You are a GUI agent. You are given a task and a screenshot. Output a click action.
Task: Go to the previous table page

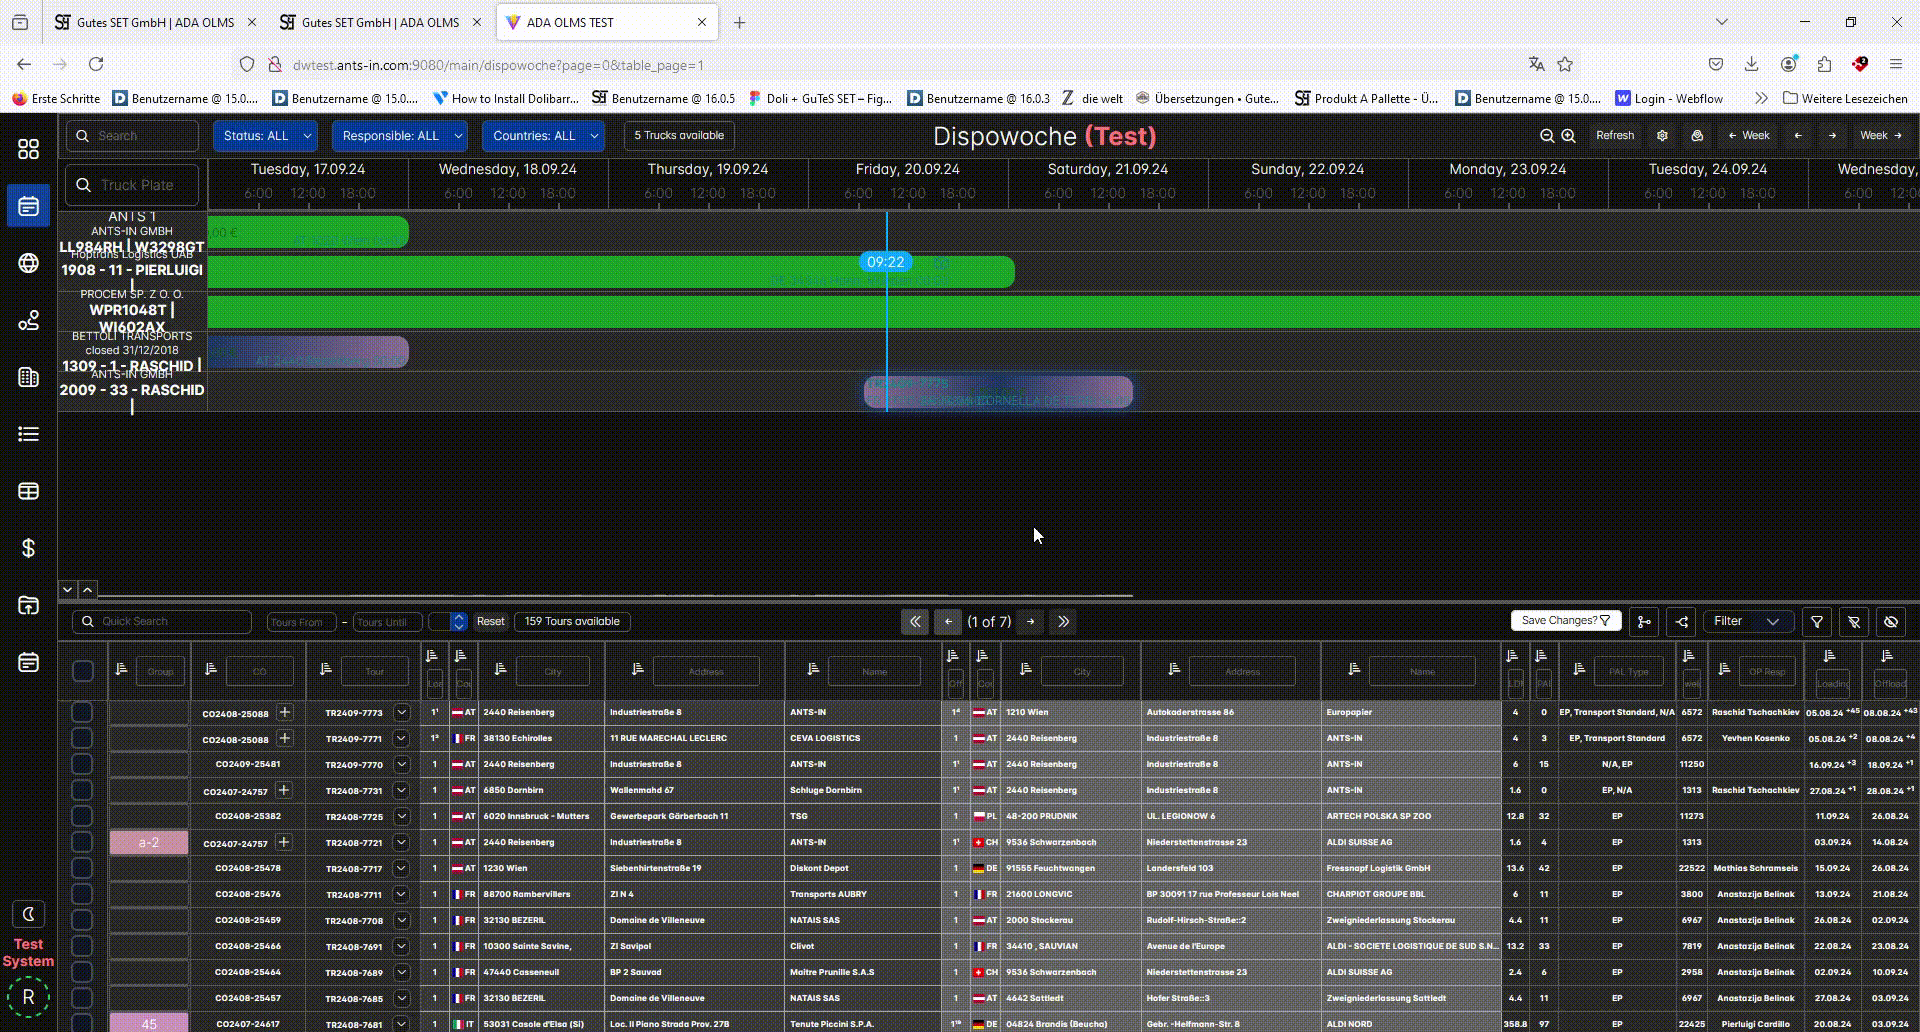[948, 622]
